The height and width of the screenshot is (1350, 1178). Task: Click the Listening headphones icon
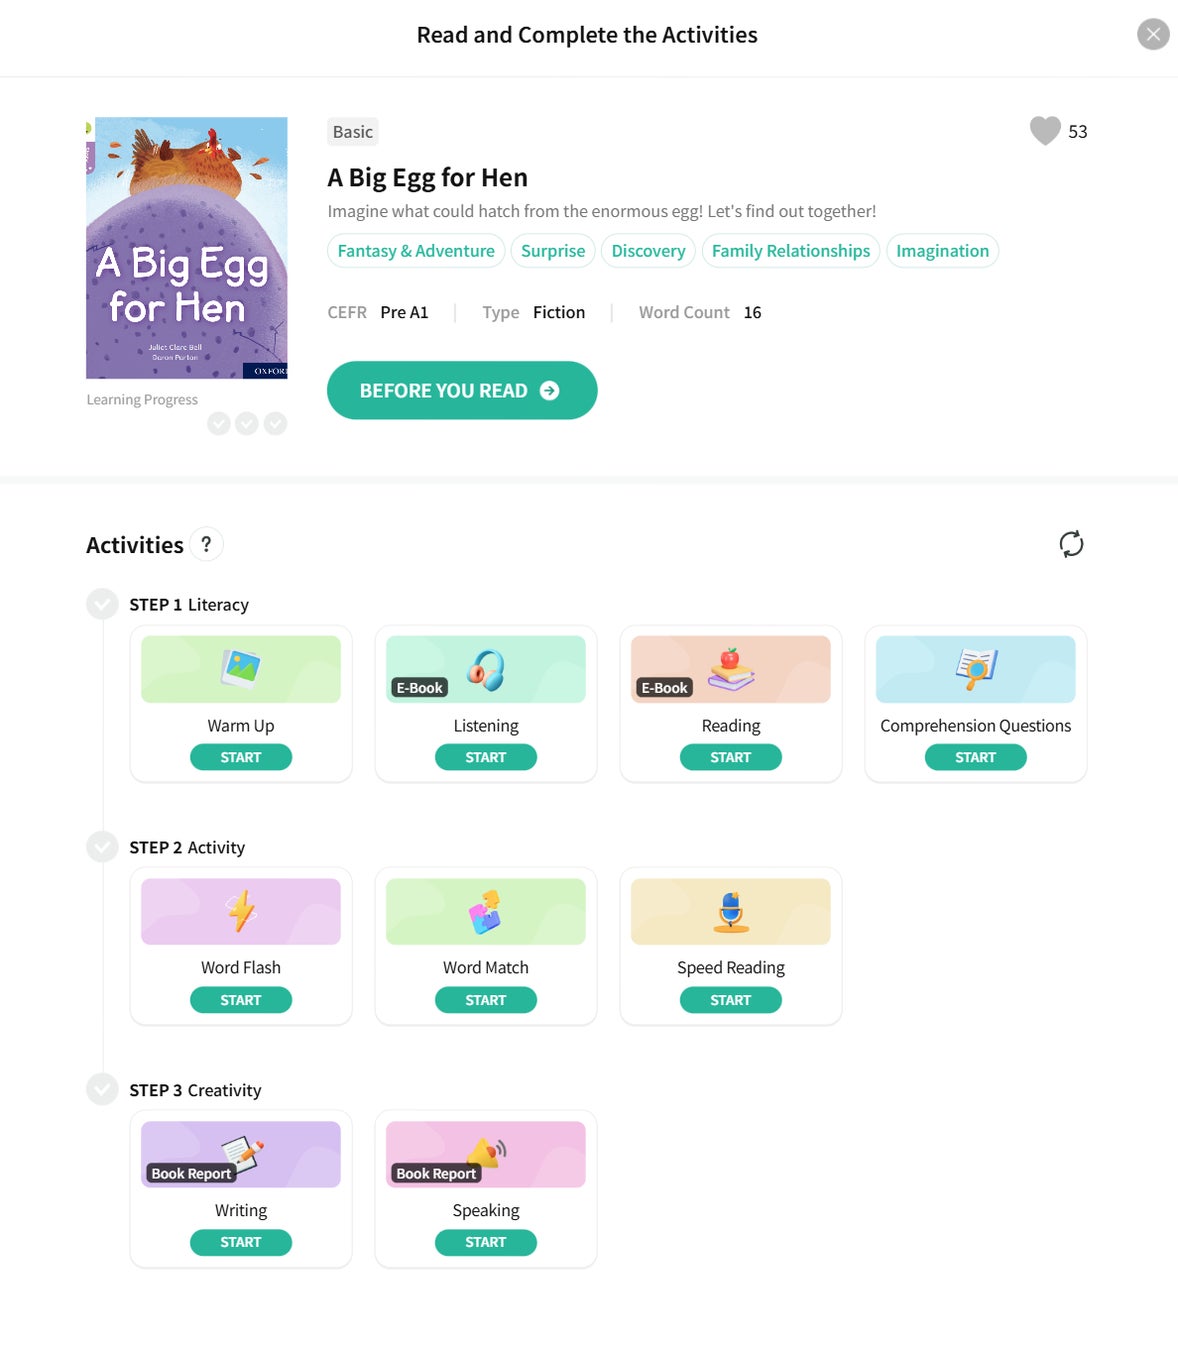(x=486, y=669)
